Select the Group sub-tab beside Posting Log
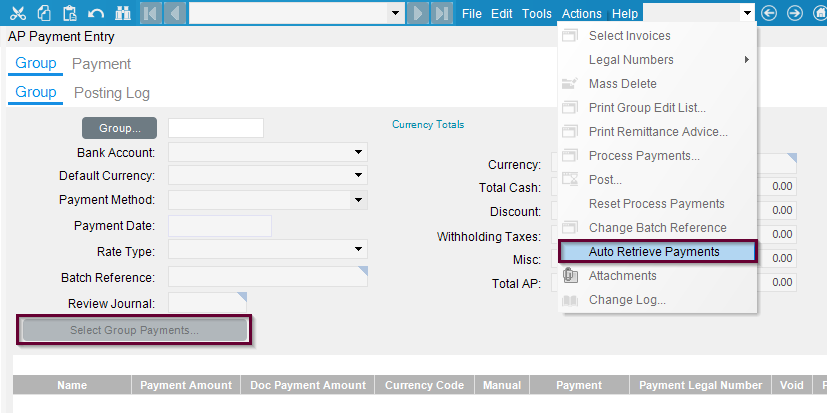 35,92
